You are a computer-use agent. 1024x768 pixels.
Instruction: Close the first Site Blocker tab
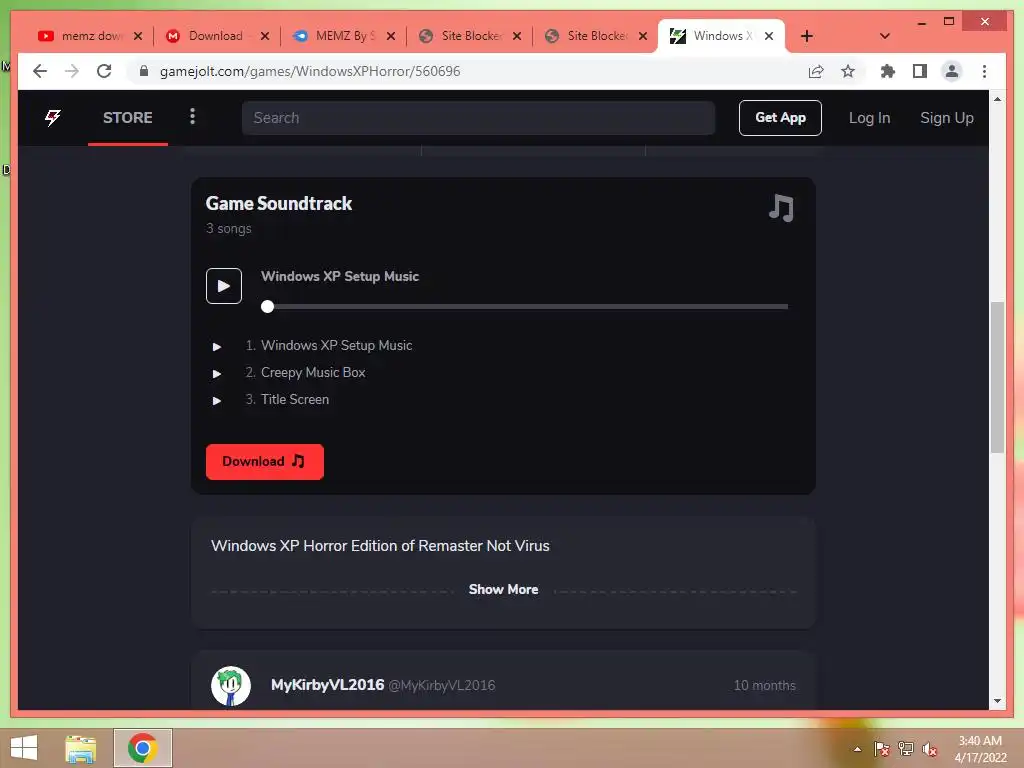pyautogui.click(x=517, y=36)
